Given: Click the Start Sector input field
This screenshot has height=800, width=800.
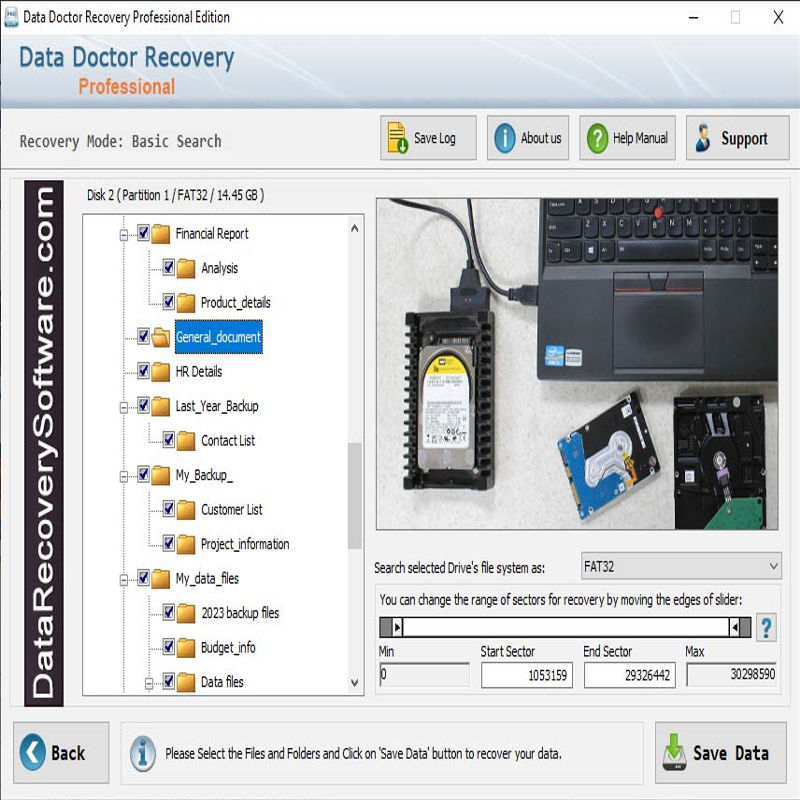Looking at the screenshot, I should point(527,675).
